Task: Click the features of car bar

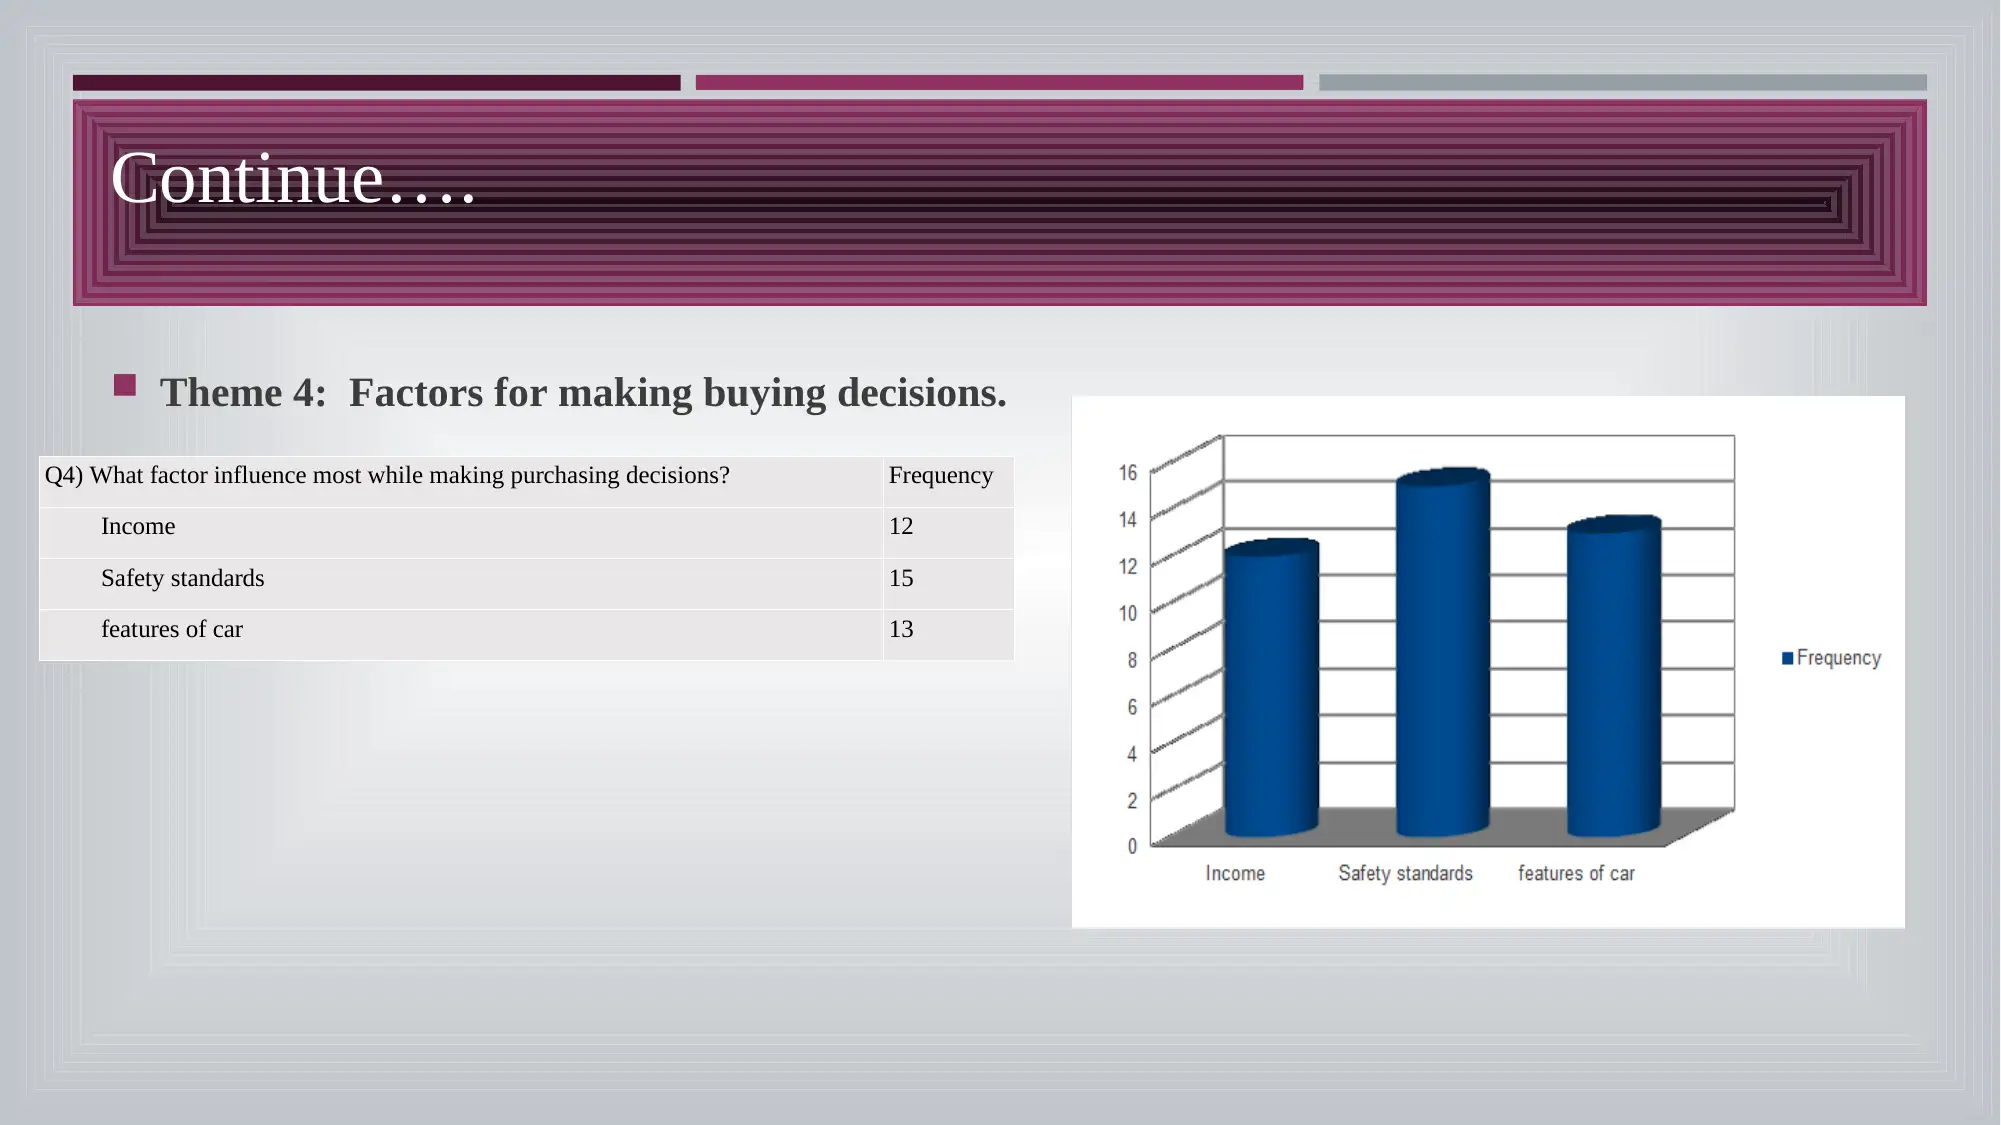Action: (x=1614, y=676)
